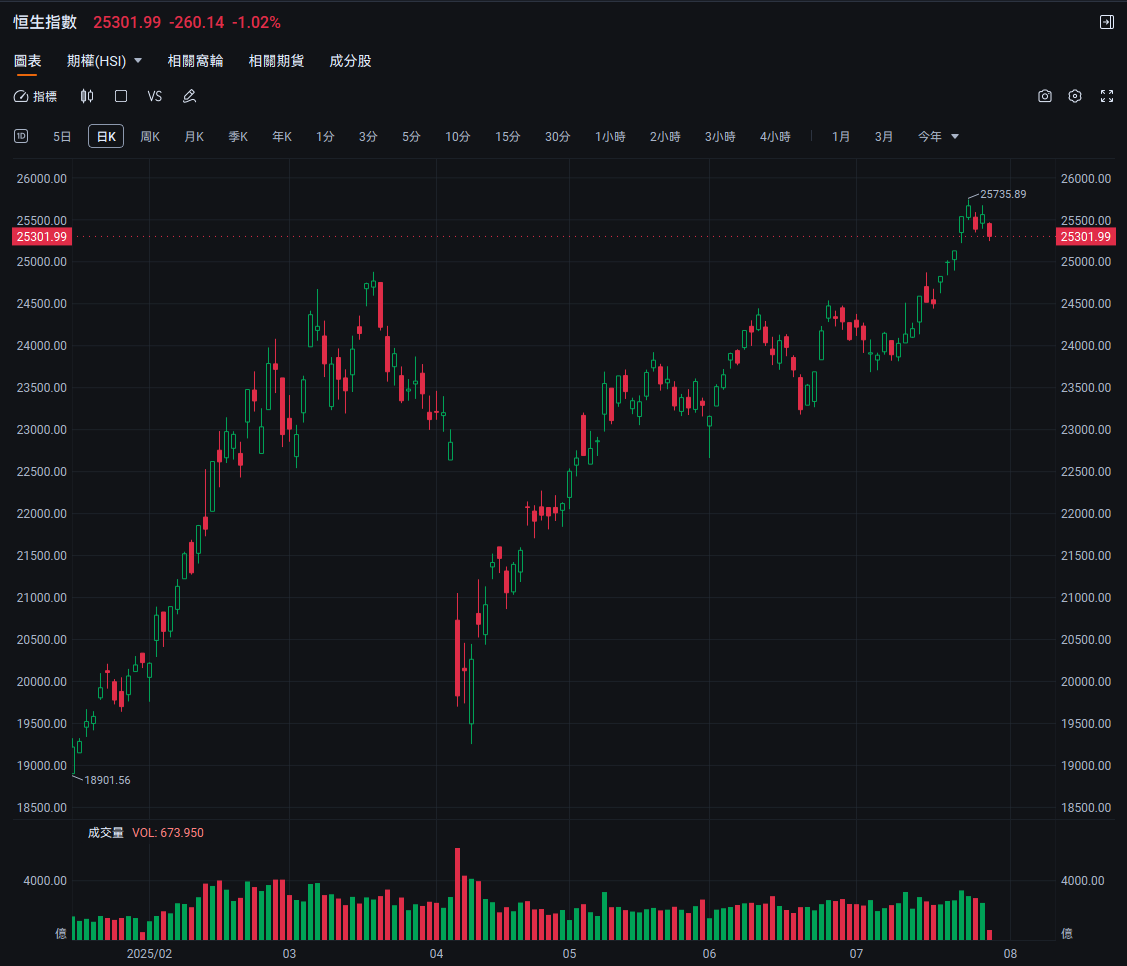Switch to 周K weekly candlestick view
Viewport: 1127px width, 966px height.
149,136
